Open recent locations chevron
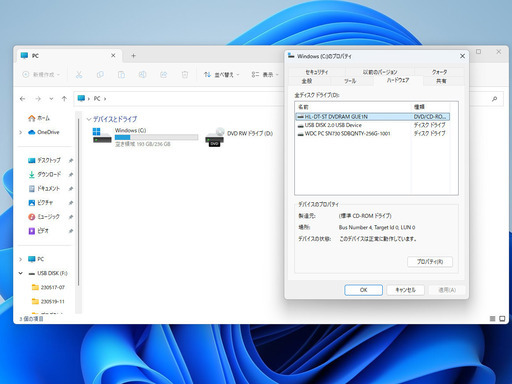Viewport: 512px width, 384px height. [x=51, y=99]
